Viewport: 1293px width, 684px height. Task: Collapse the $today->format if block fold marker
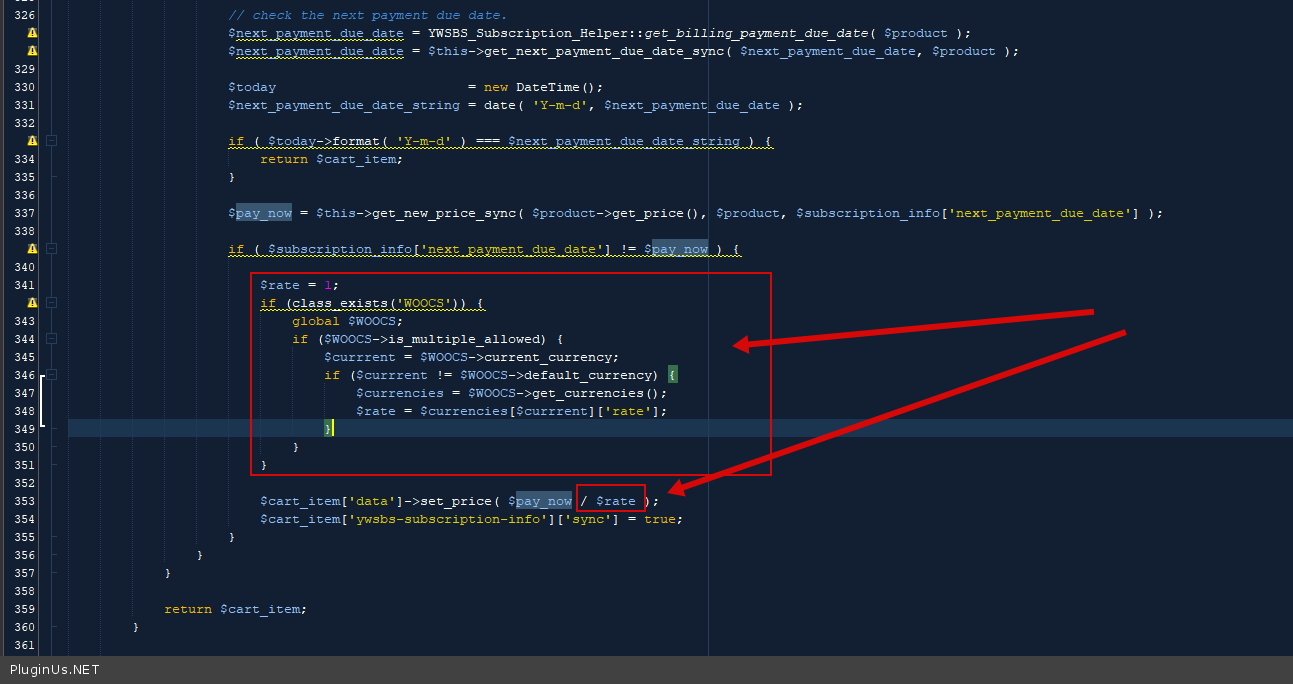tap(52, 141)
